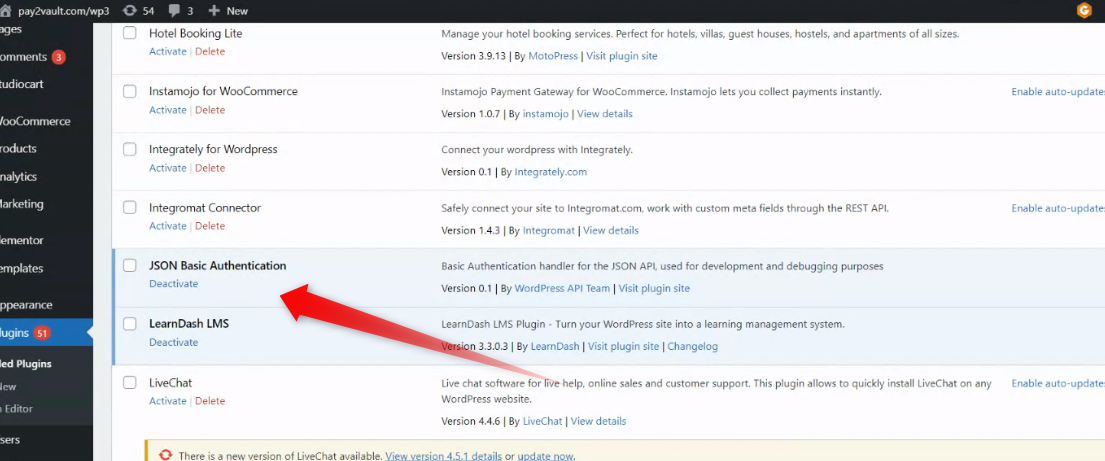Tick the Instamojo for WooCommerce checkbox
Screen dimensions: 1105x461
[130, 92]
